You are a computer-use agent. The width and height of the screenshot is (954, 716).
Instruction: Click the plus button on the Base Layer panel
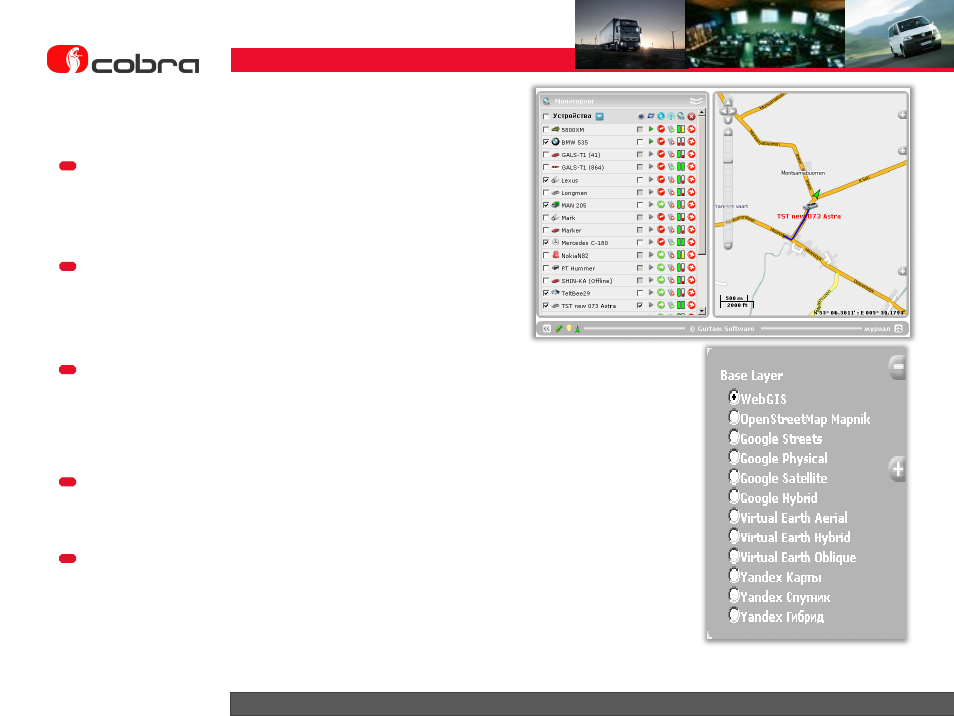pos(897,469)
